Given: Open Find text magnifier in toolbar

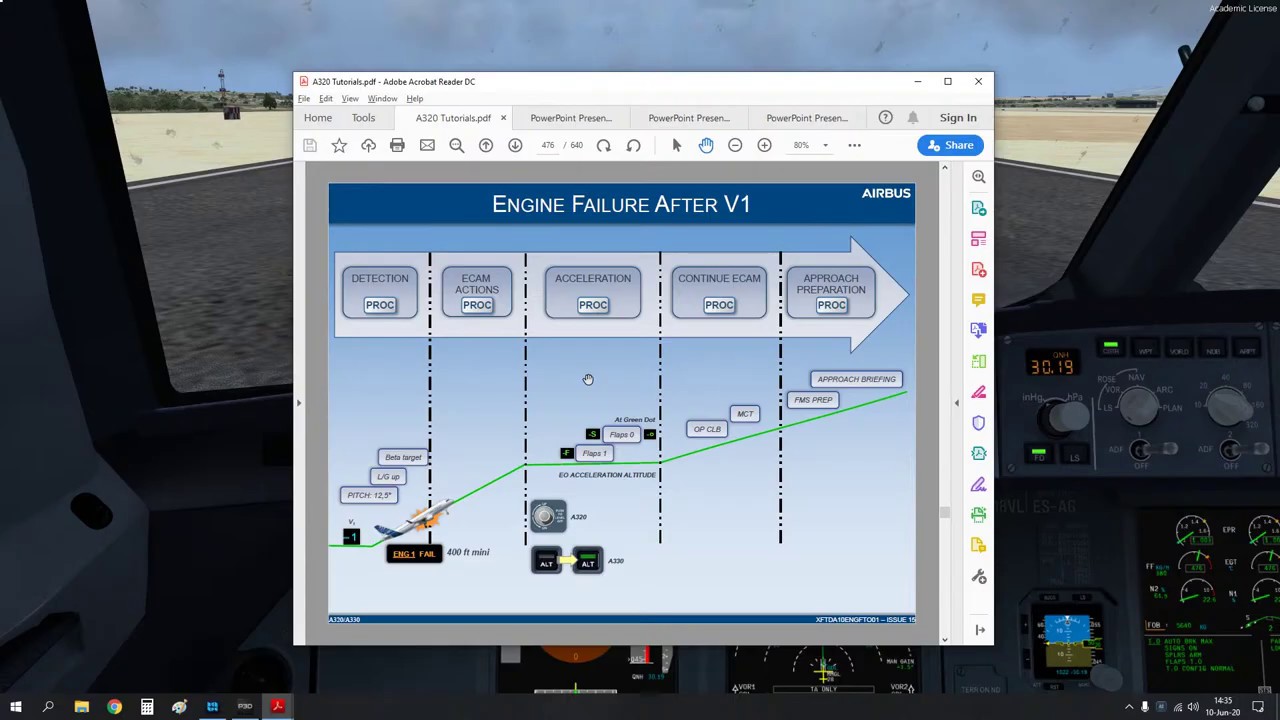Looking at the screenshot, I should pyautogui.click(x=457, y=145).
